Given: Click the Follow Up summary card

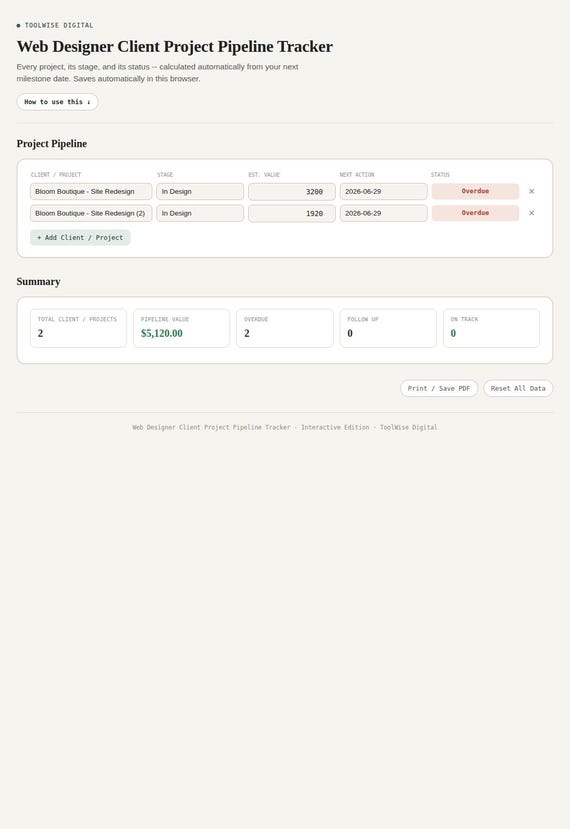Looking at the screenshot, I should tap(388, 328).
